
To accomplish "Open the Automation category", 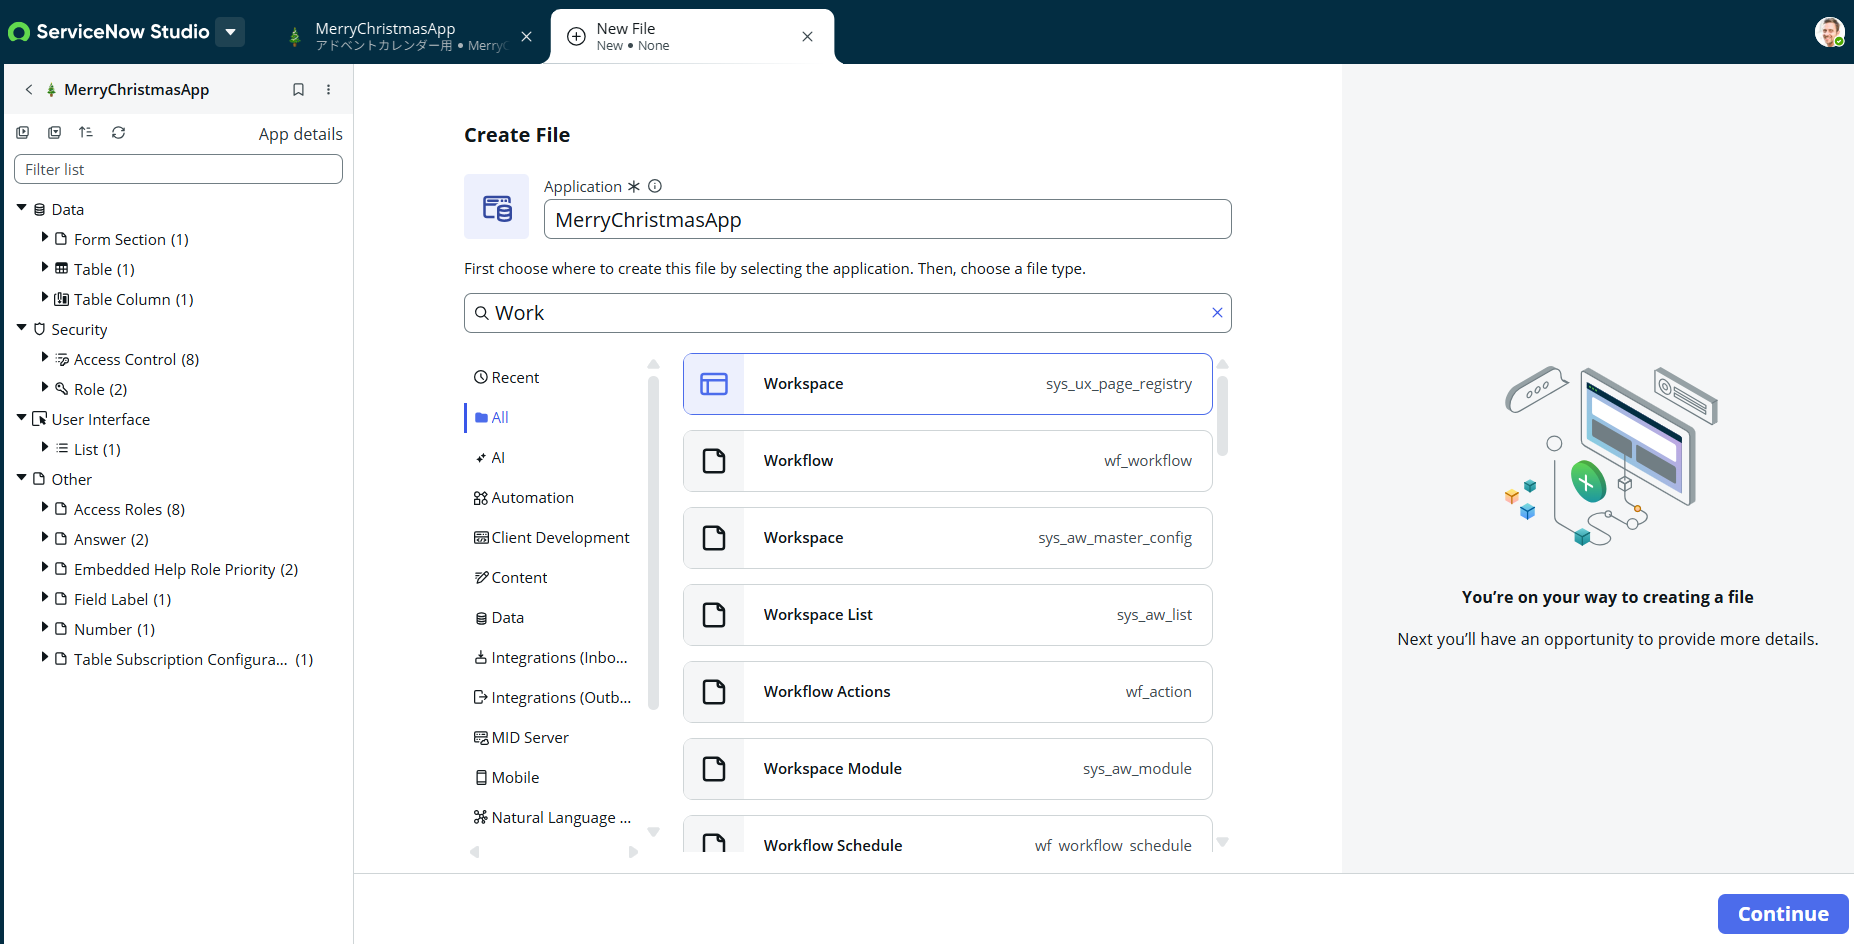I will pos(524,497).
